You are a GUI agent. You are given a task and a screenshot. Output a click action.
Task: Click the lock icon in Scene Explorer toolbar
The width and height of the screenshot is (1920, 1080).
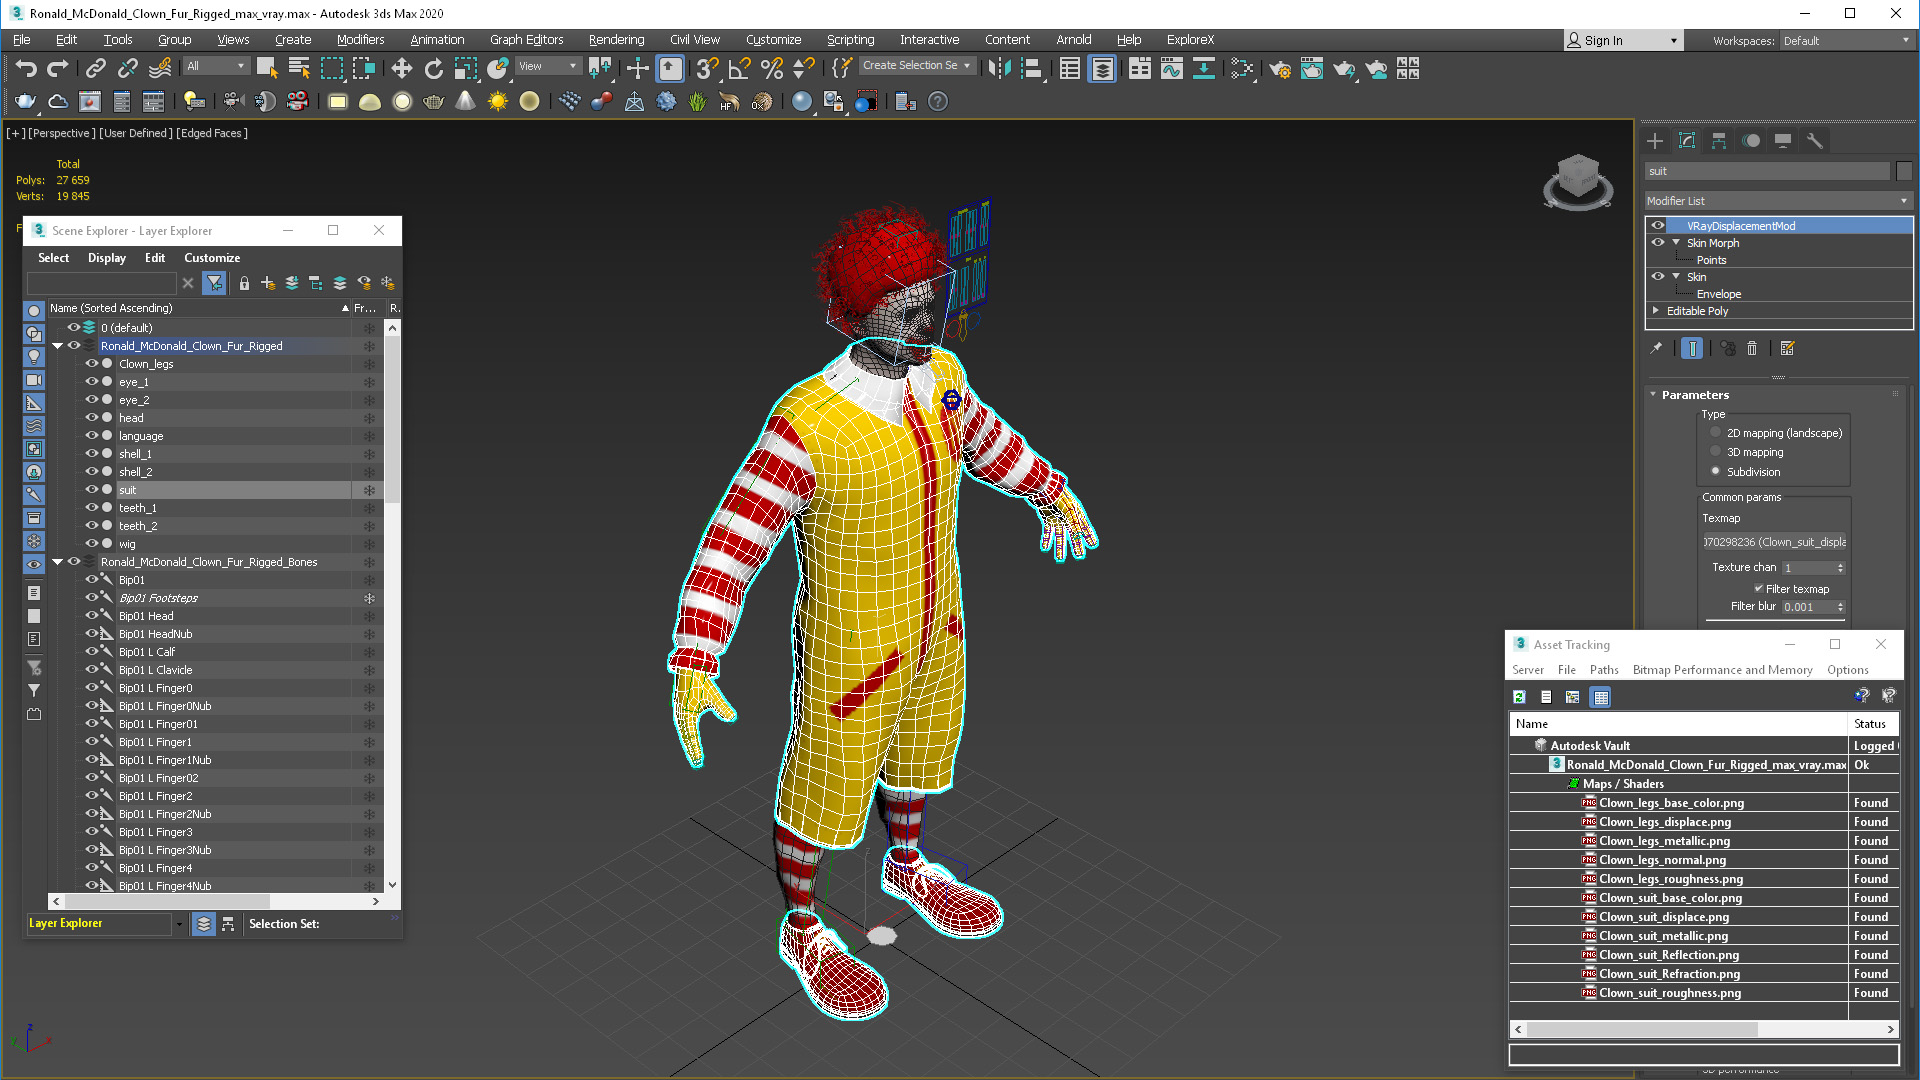244,283
